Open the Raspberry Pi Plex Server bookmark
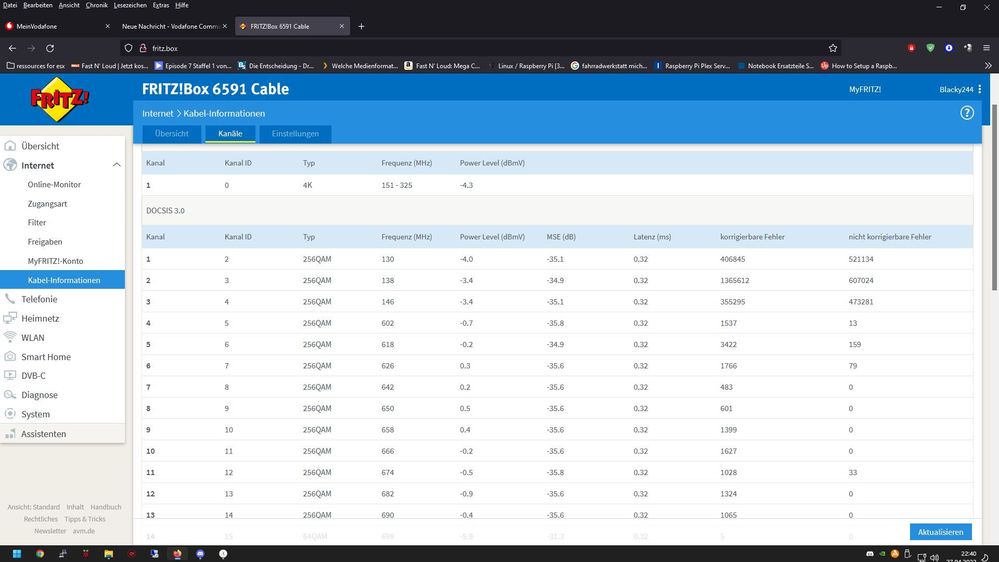The image size is (999, 562). [692, 66]
